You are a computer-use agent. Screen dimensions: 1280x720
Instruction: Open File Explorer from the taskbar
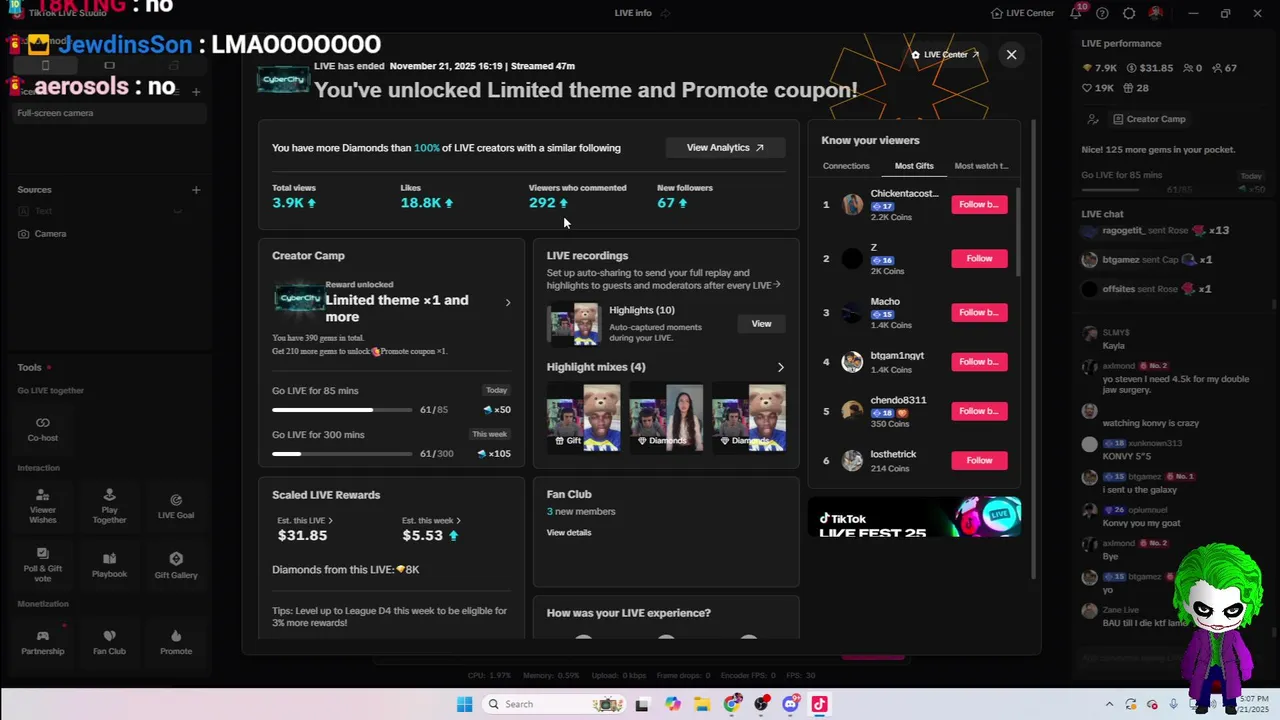pyautogui.click(x=702, y=704)
